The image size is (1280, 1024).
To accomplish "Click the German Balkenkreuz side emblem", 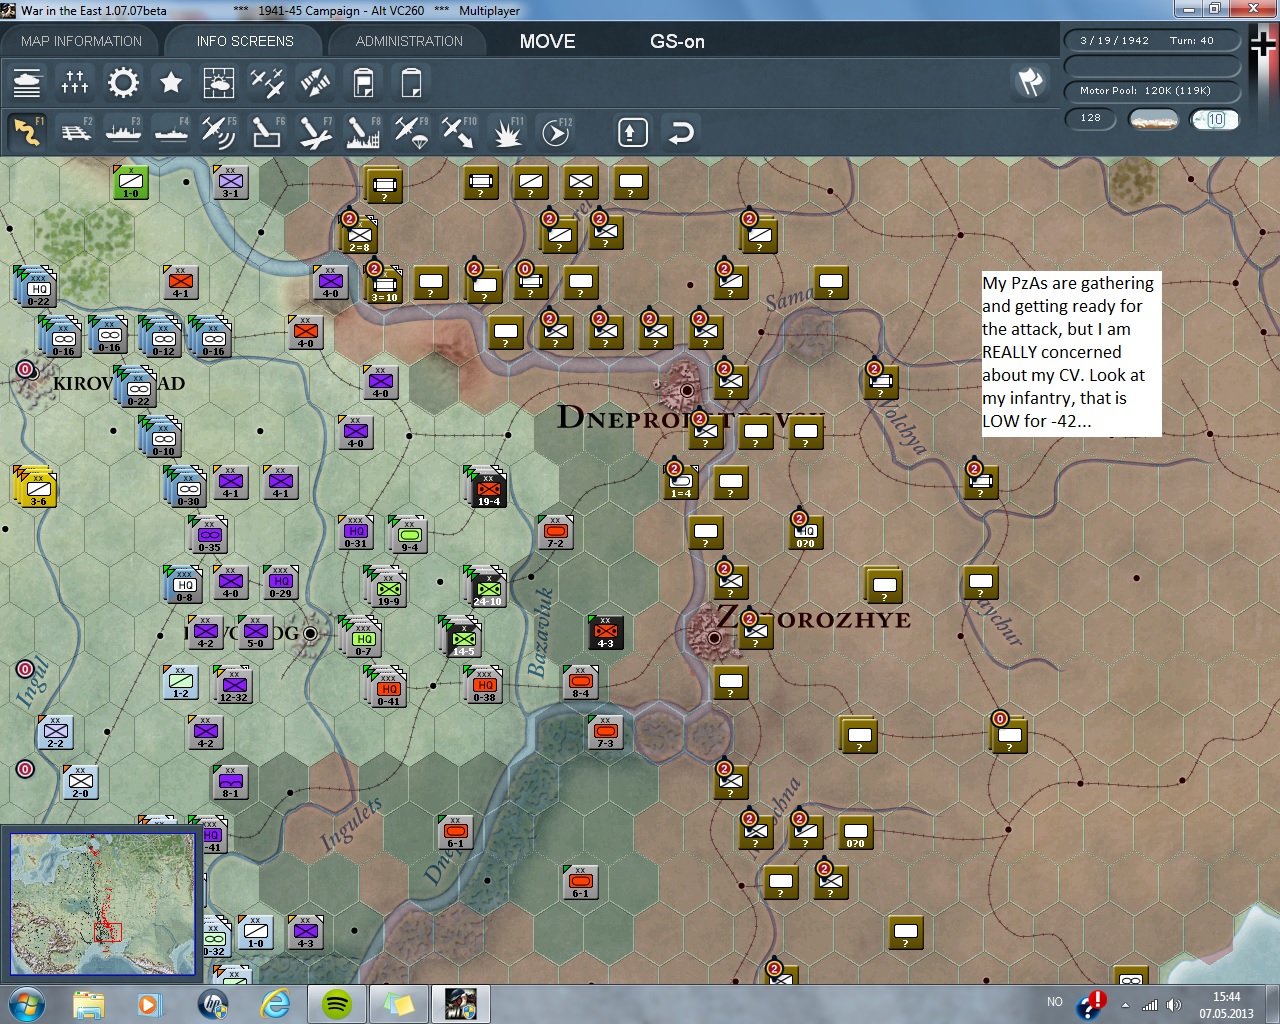I will click(x=1262, y=45).
